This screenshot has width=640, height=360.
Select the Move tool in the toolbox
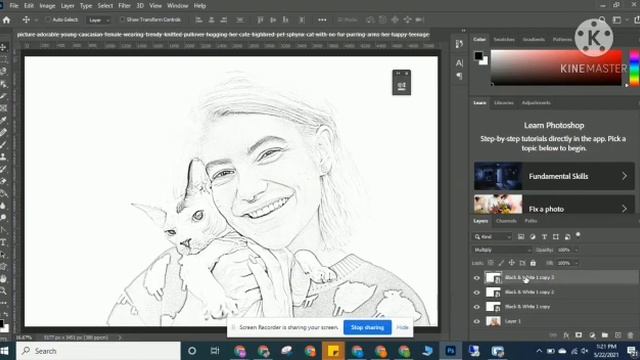pyautogui.click(x=3, y=47)
